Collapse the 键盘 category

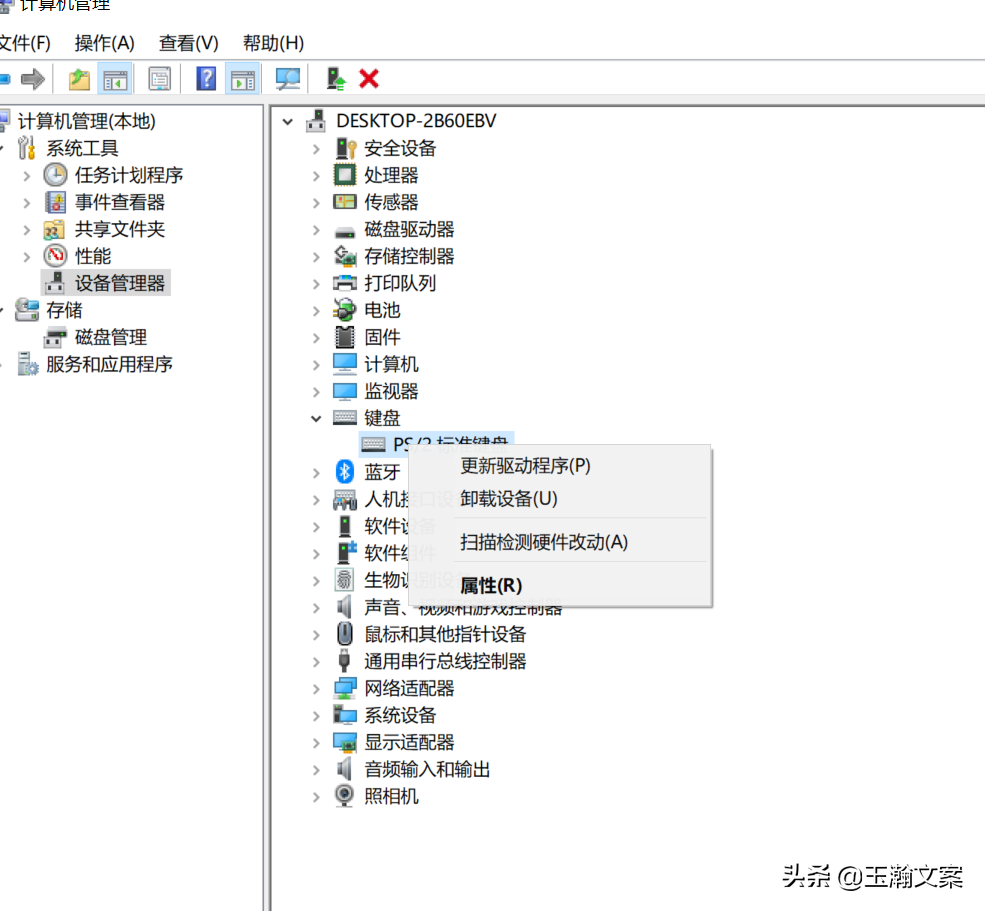[317, 418]
